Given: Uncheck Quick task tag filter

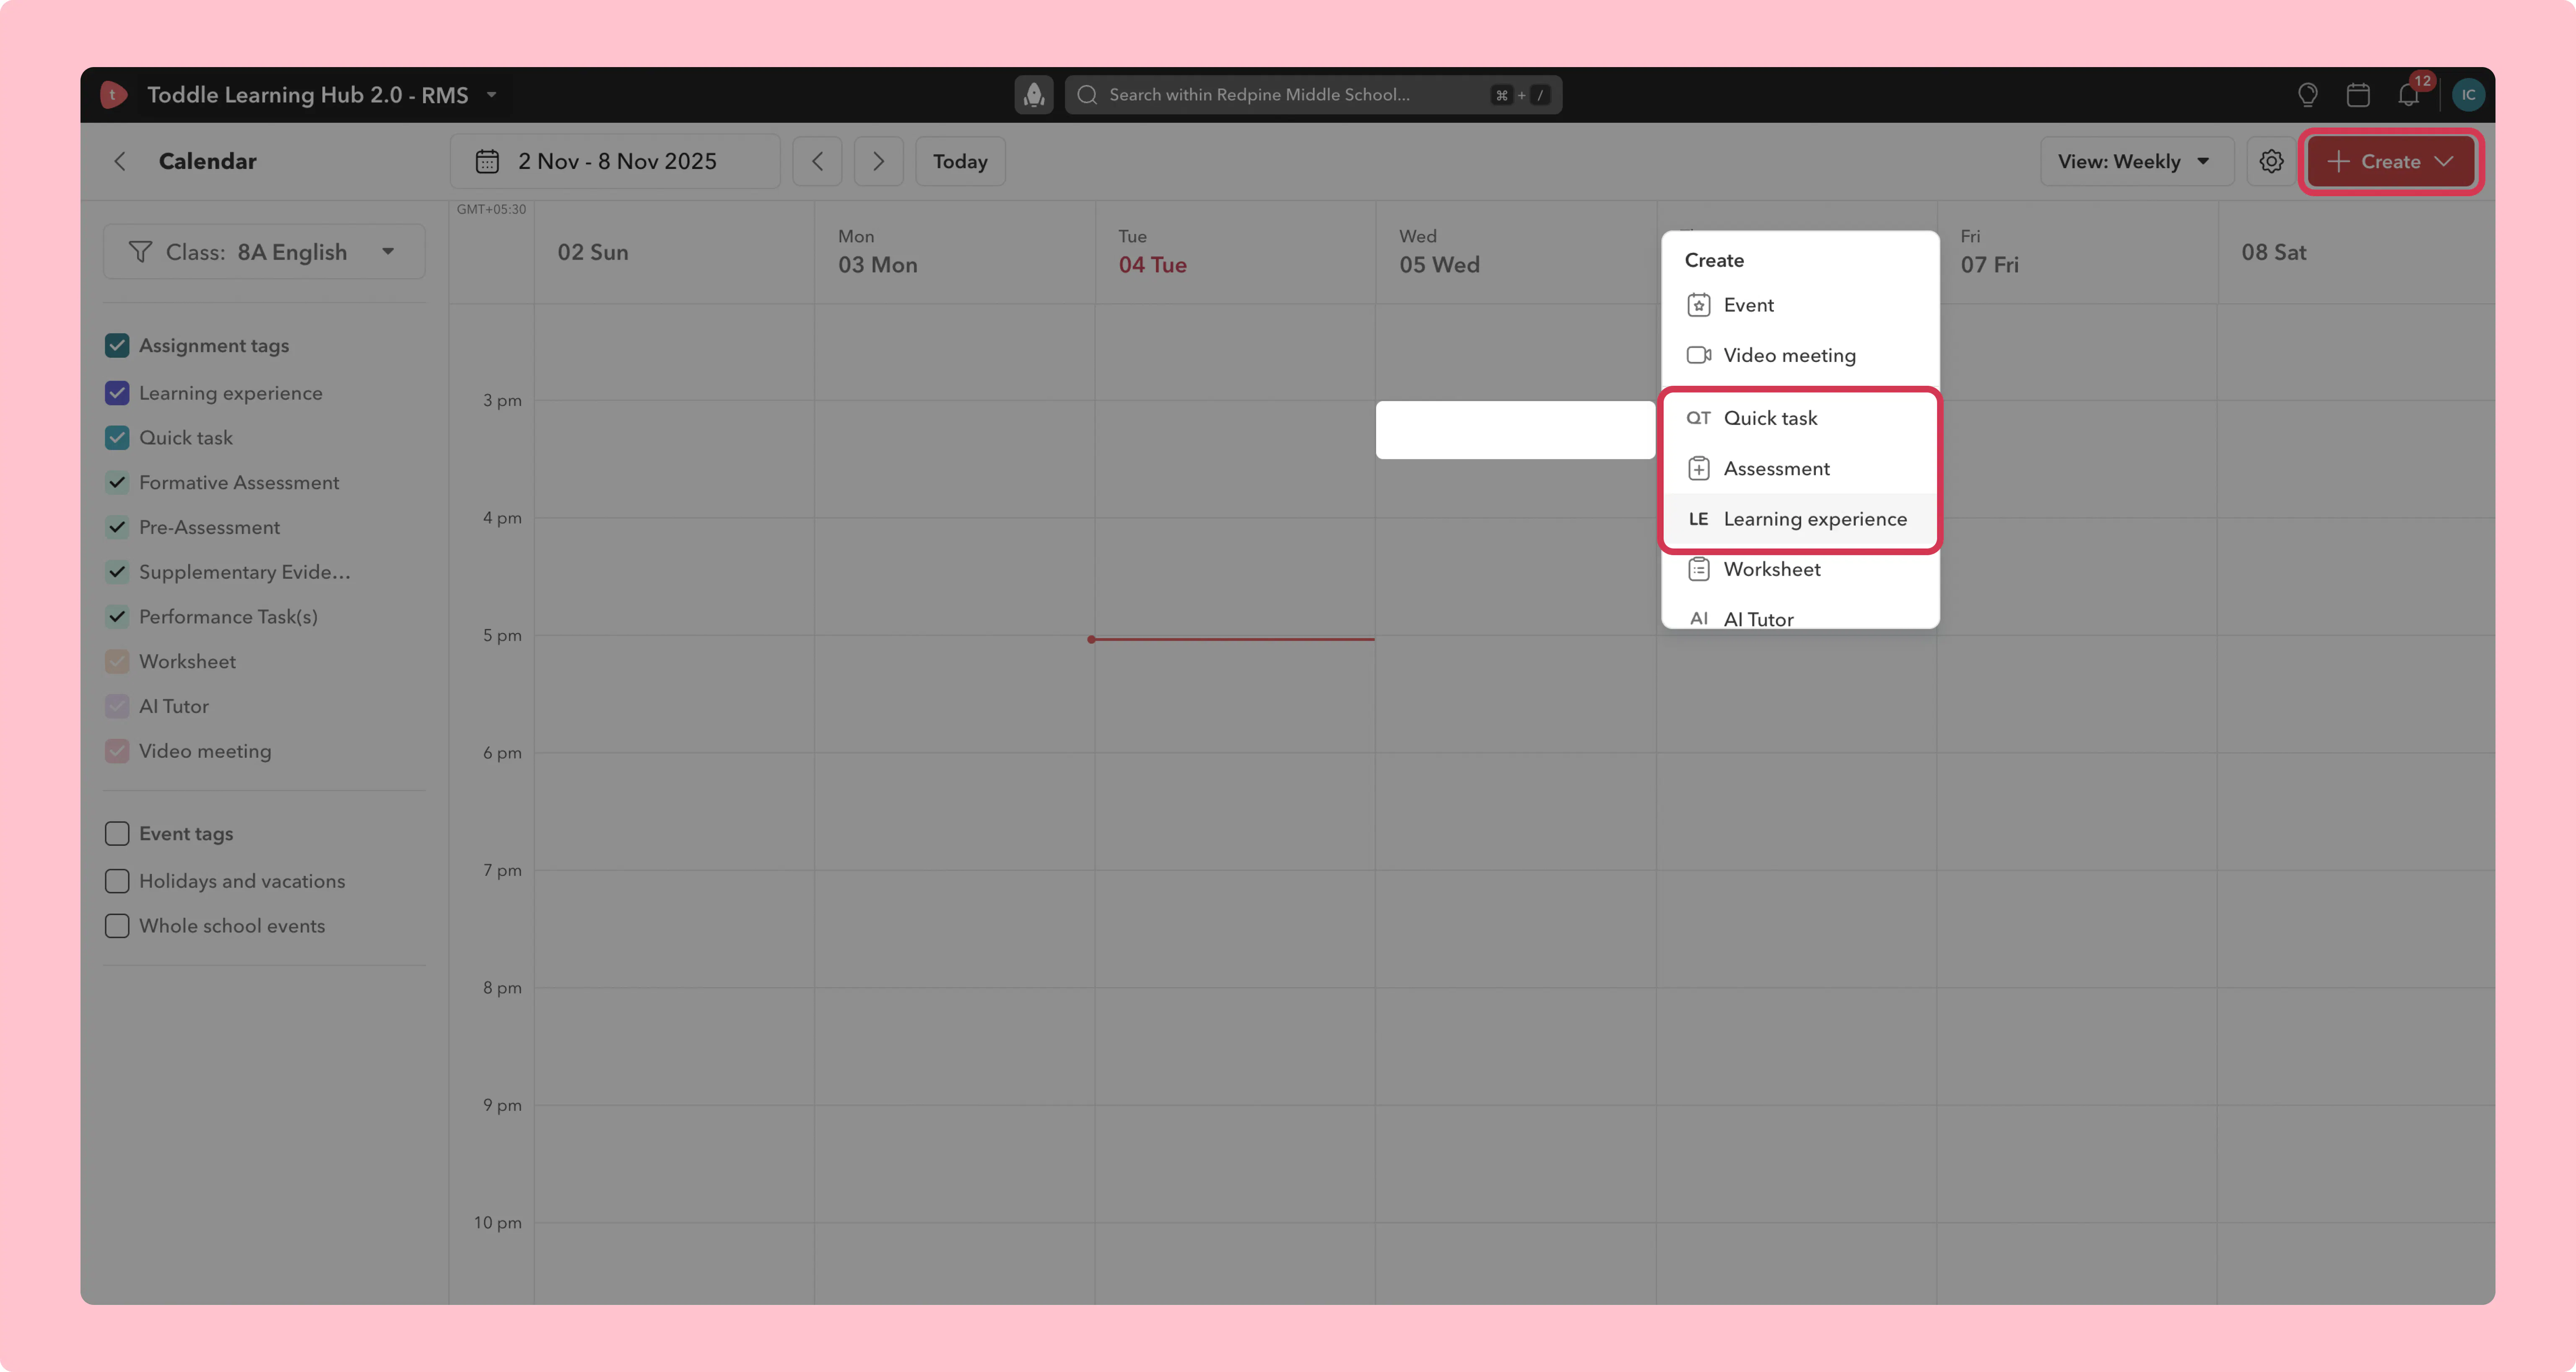Looking at the screenshot, I should click(x=117, y=438).
